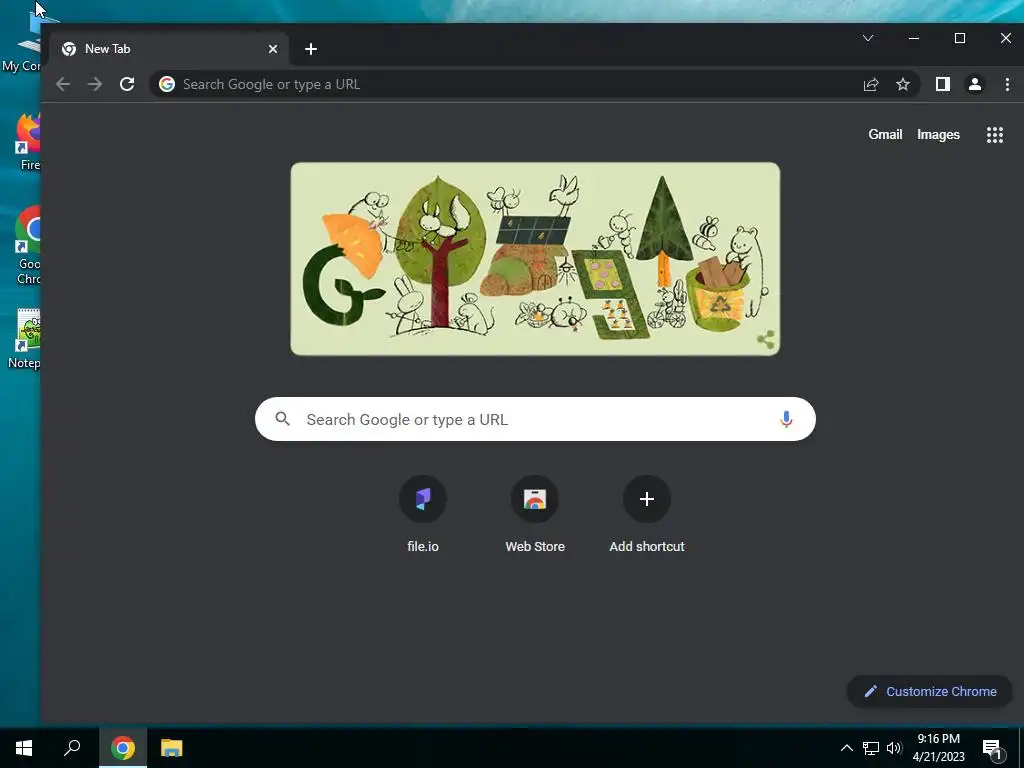
Task: Open File Explorer from the taskbar
Action: tap(172, 748)
